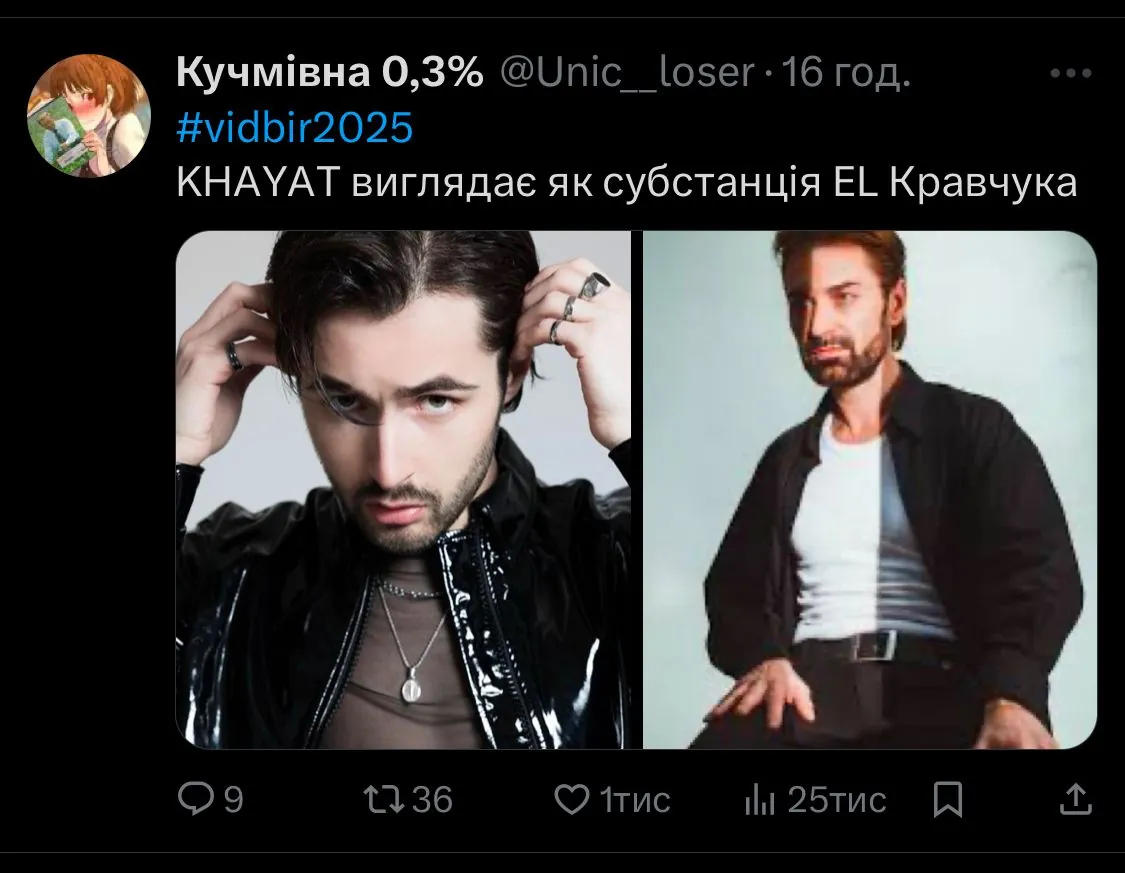Open the view analytics bar chart icon
The width and height of the screenshot is (1125, 873).
pyautogui.click(x=760, y=799)
